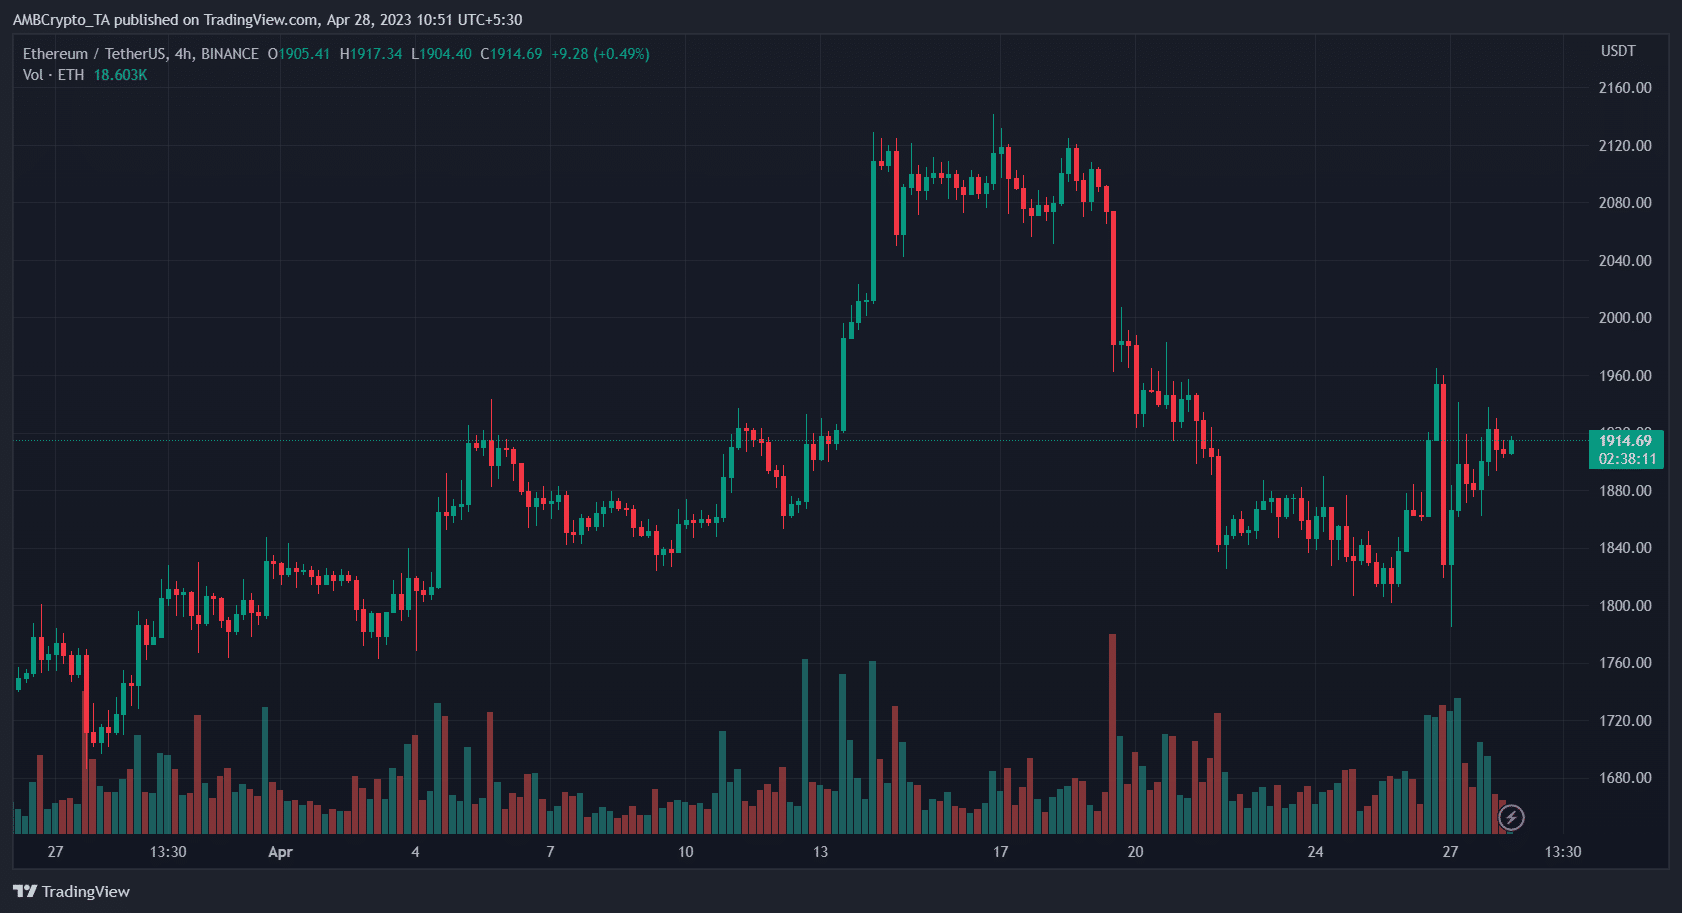Click the 1960.00 price axis label

point(1625,376)
